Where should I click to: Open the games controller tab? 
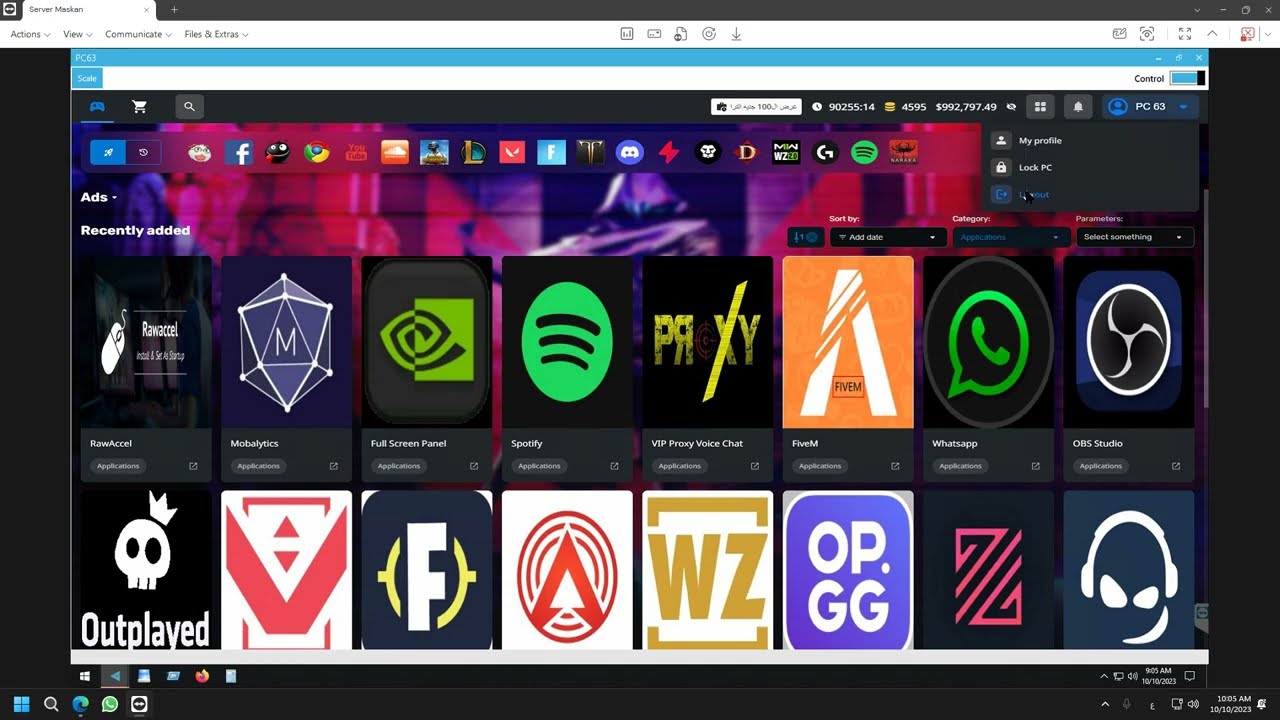click(x=97, y=107)
